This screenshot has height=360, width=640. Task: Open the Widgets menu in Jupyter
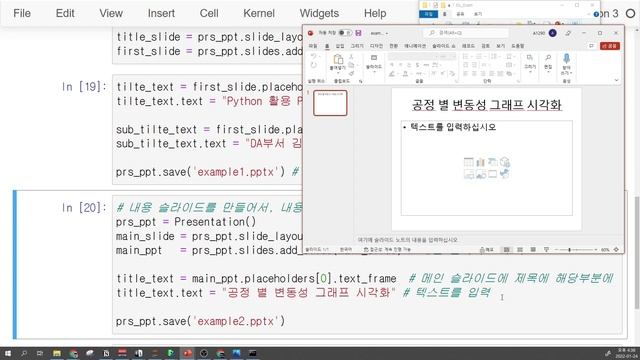pyautogui.click(x=319, y=13)
